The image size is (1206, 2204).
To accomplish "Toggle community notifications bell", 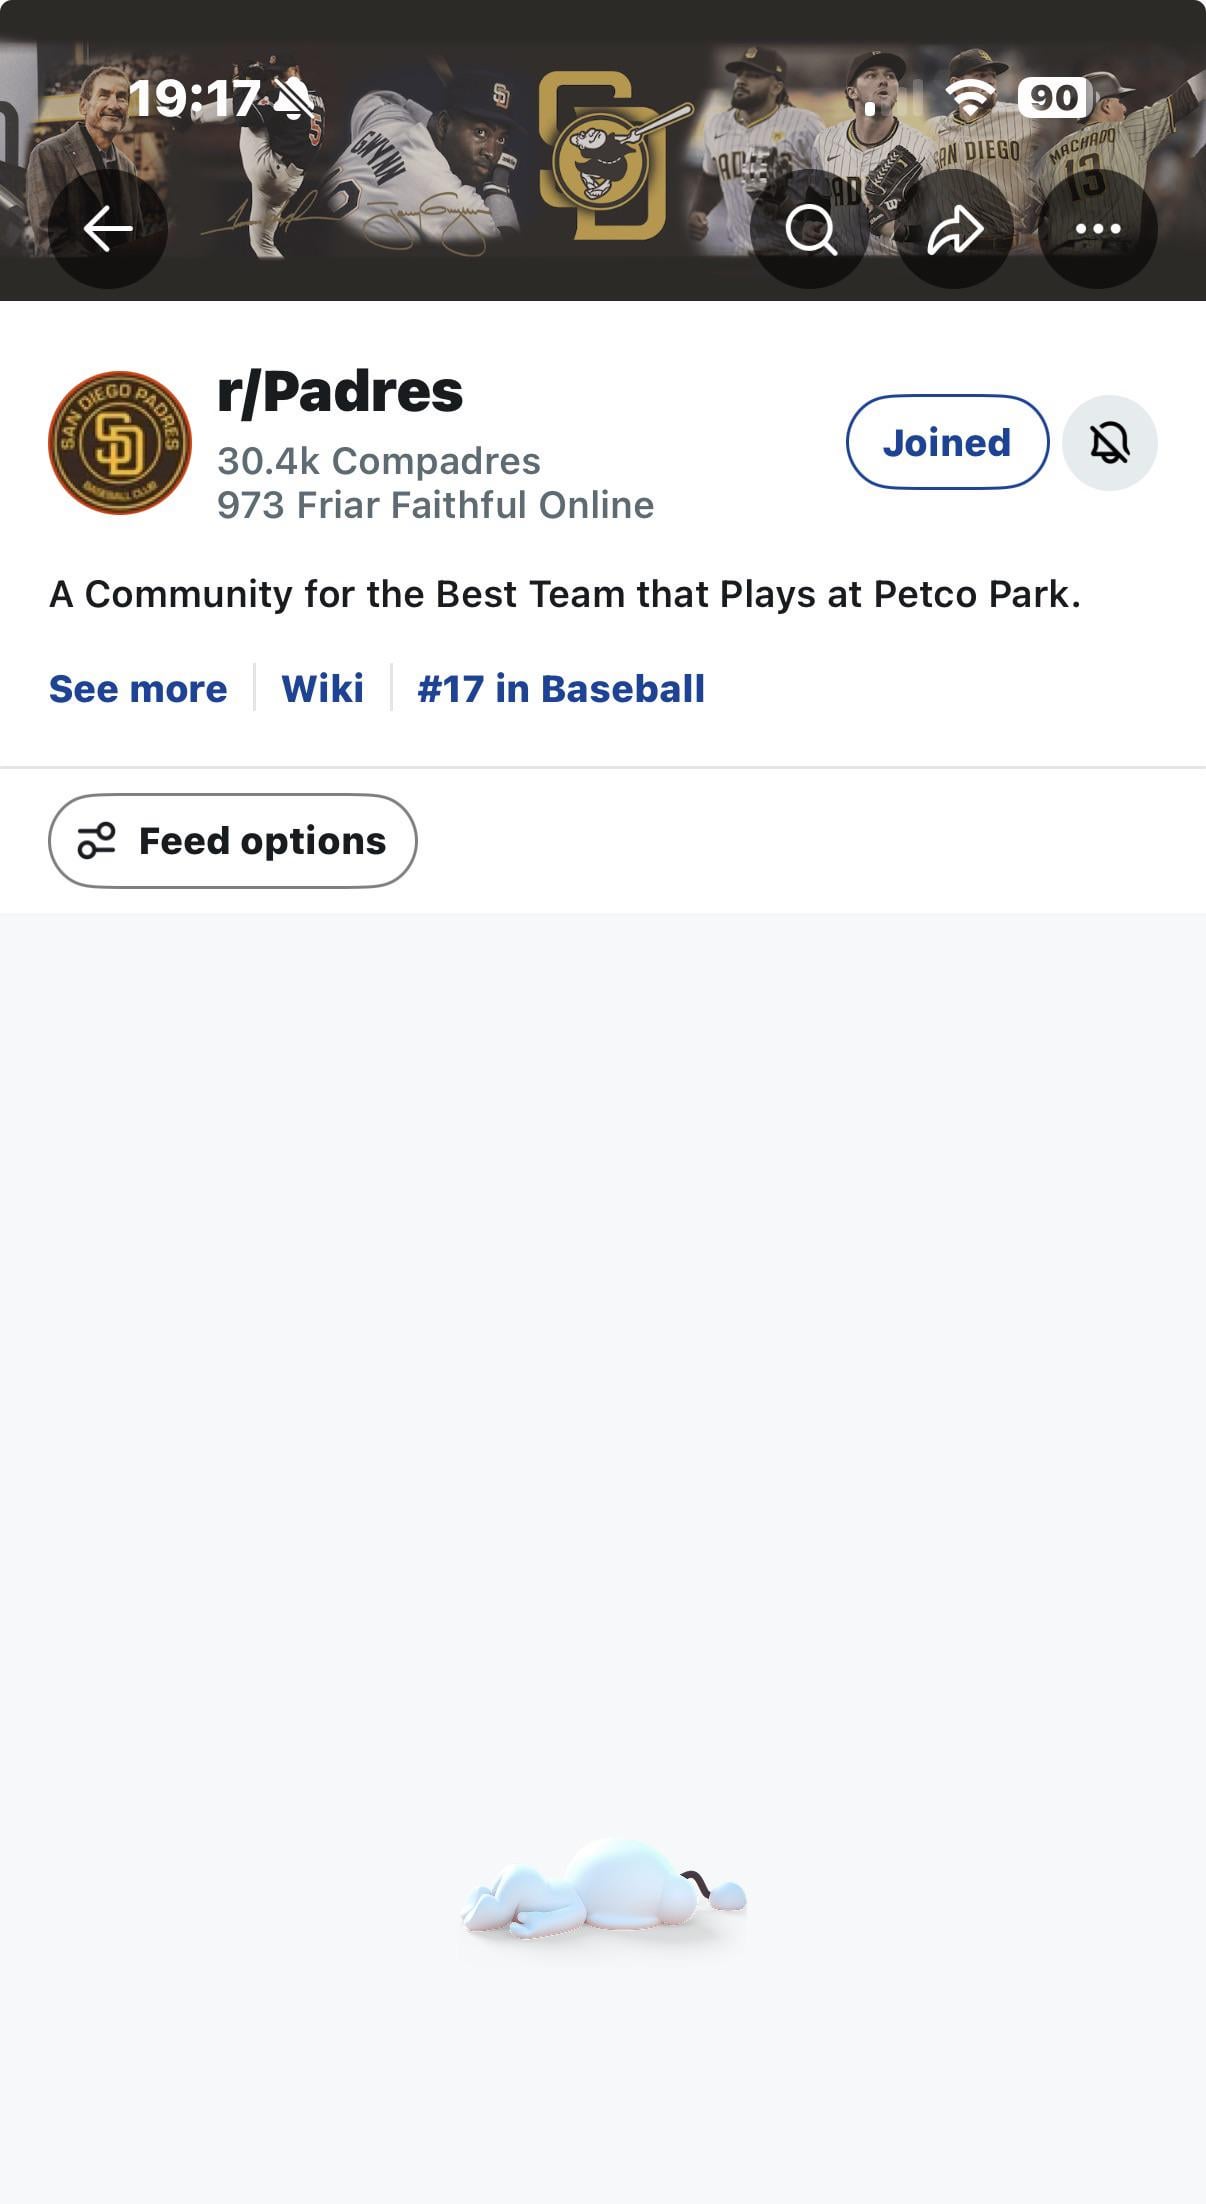I will pos(1109,443).
